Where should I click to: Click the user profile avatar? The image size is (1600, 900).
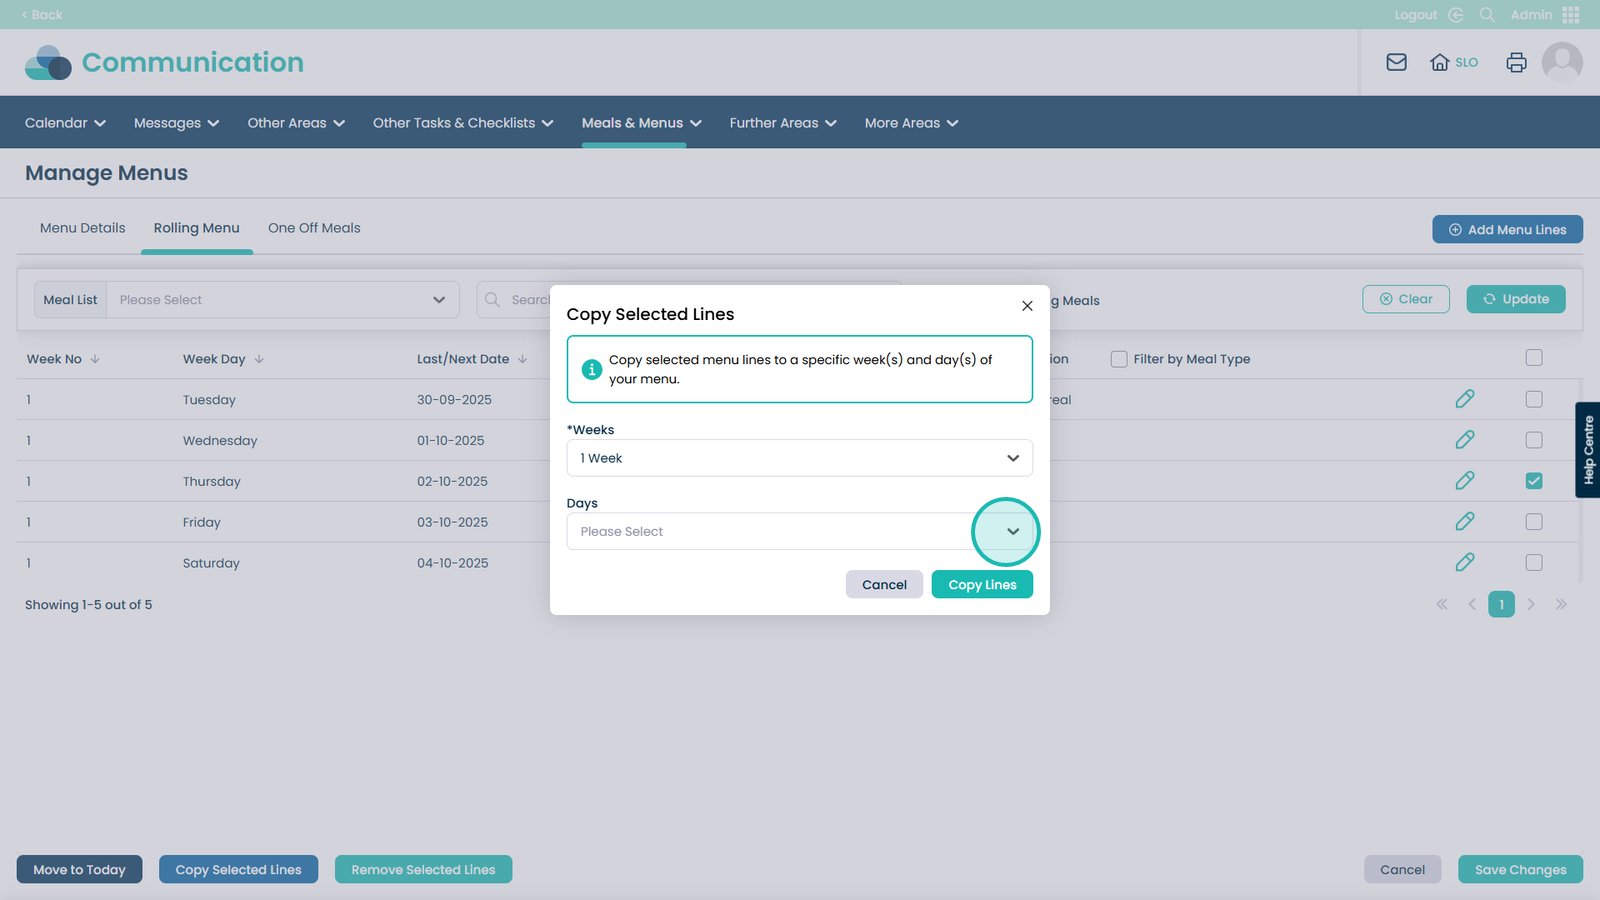pos(1561,62)
